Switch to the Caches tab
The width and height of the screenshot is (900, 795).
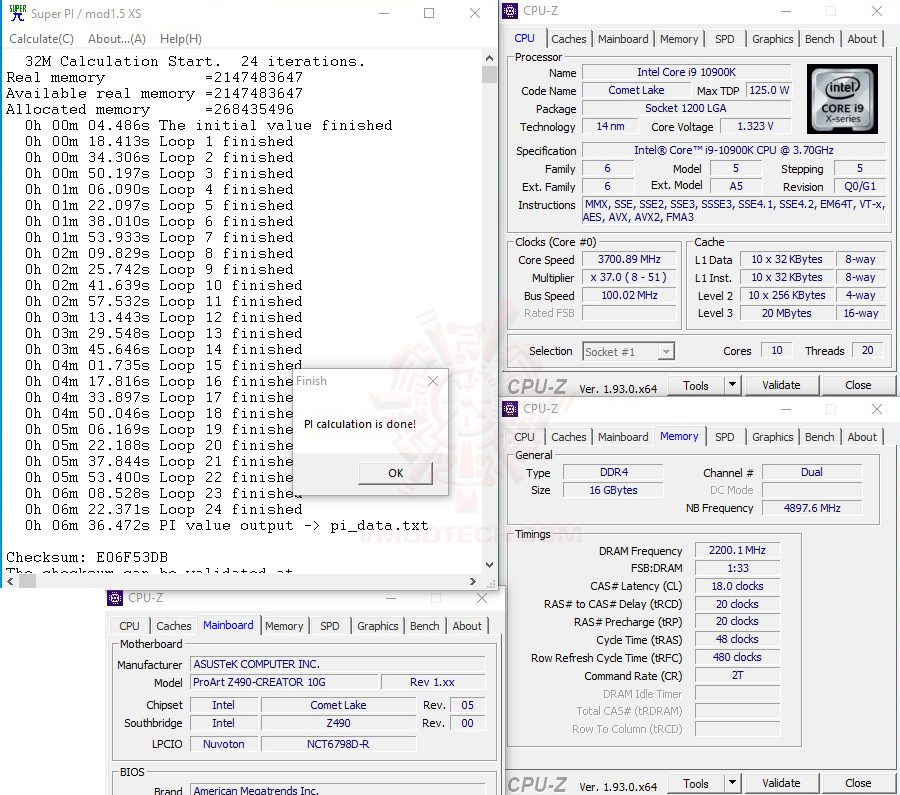569,38
